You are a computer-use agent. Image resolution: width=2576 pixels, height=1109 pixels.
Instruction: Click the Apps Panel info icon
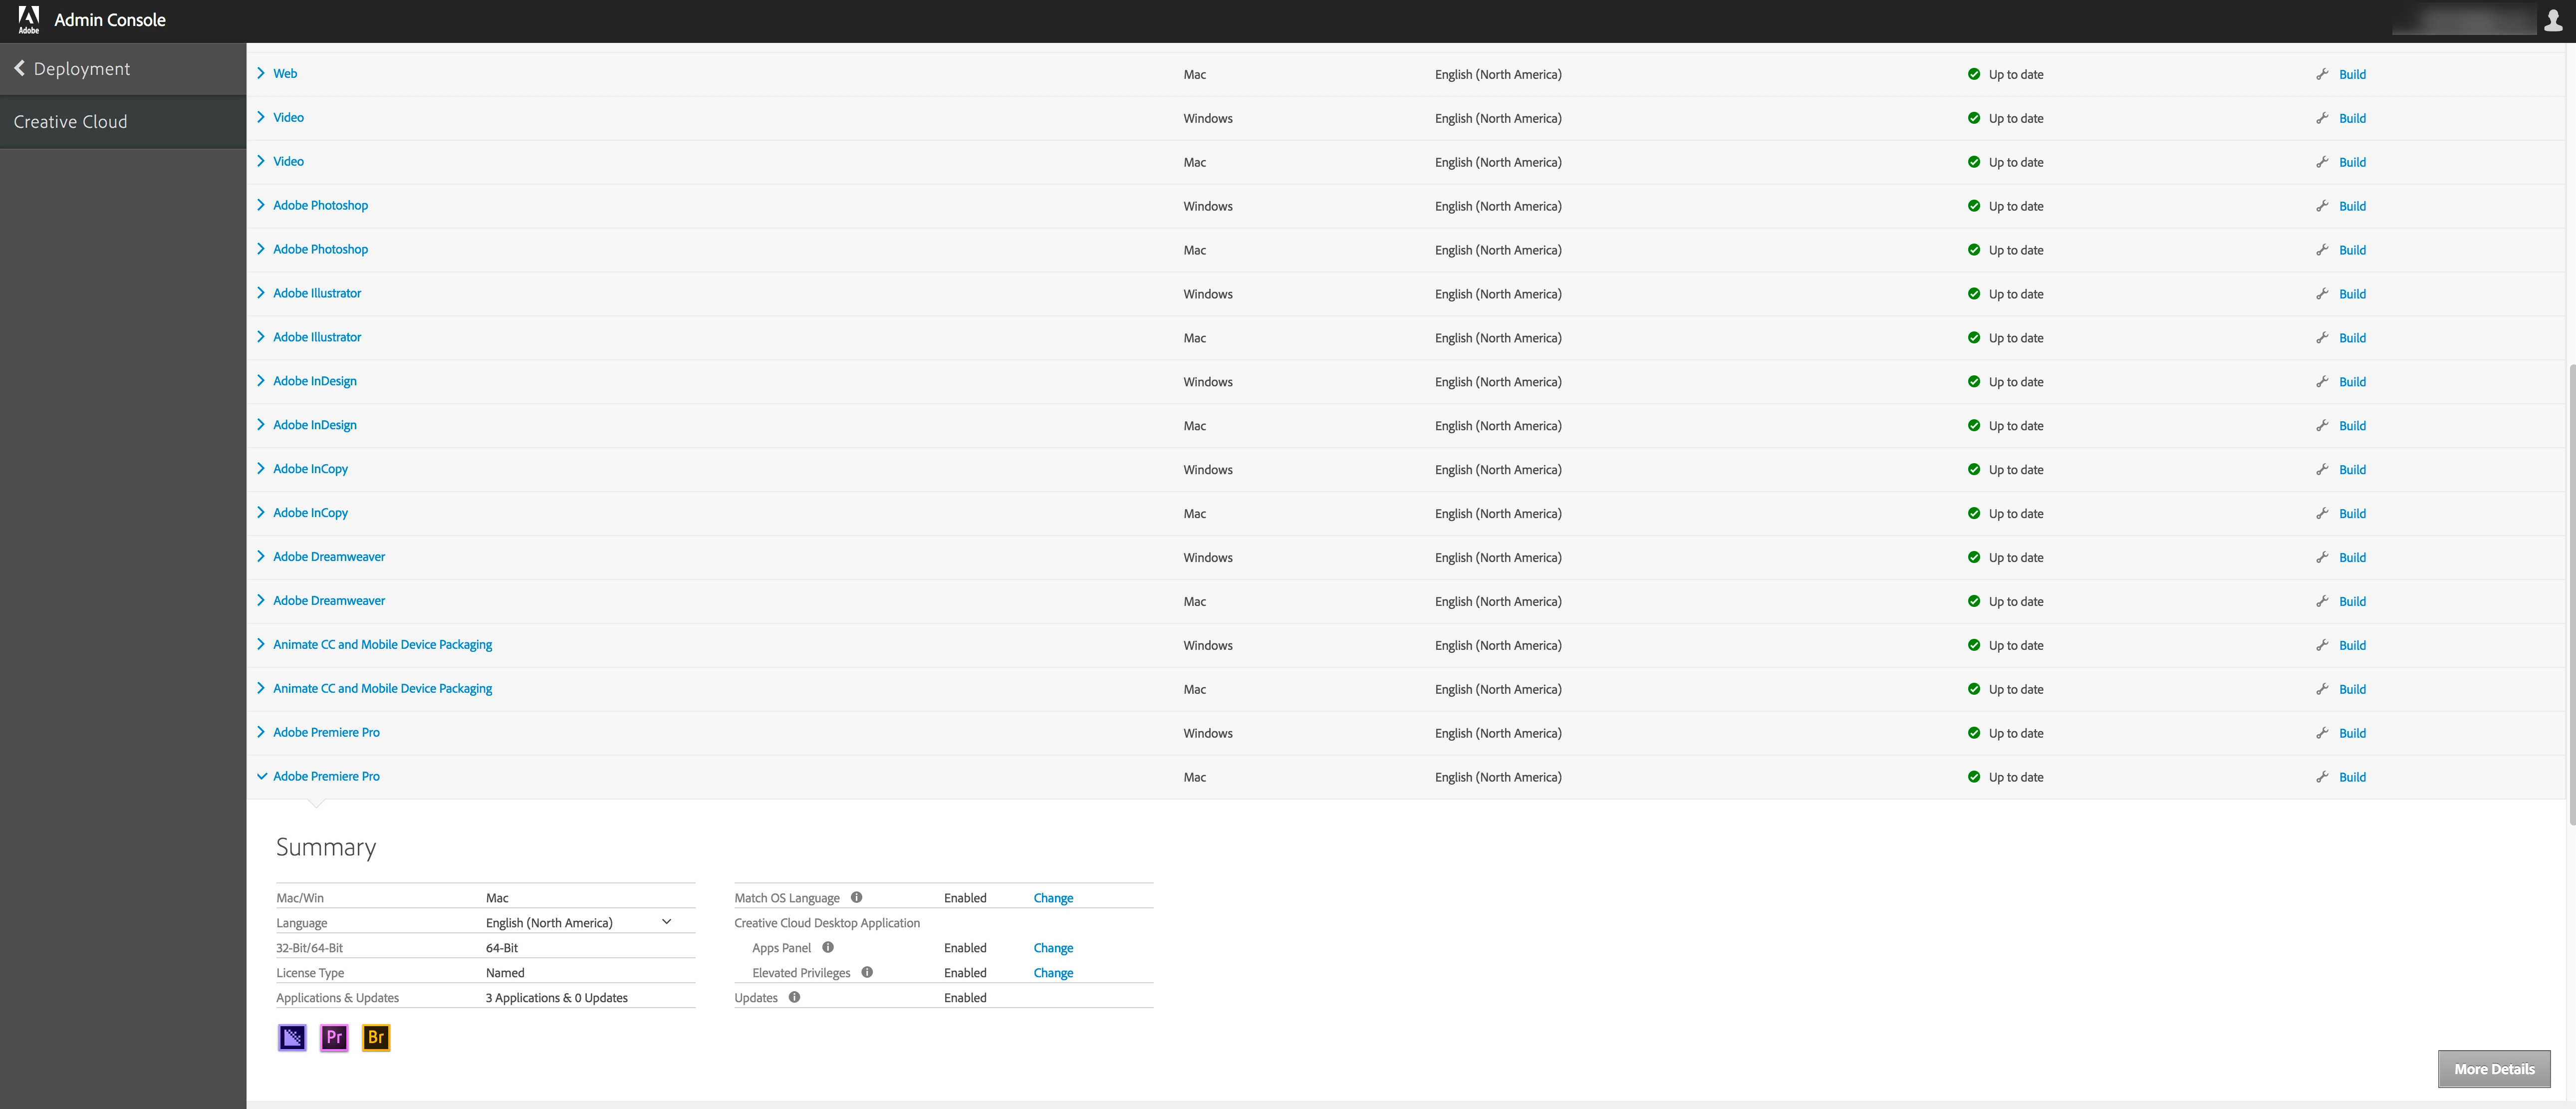828,947
